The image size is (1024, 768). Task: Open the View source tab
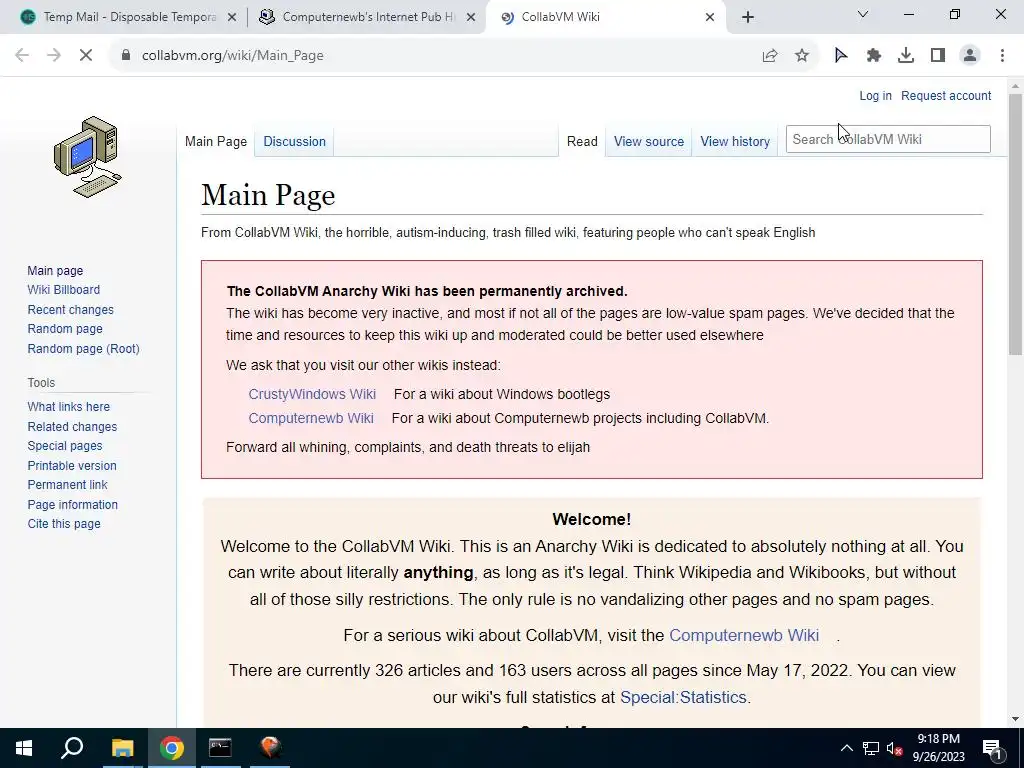click(x=648, y=142)
